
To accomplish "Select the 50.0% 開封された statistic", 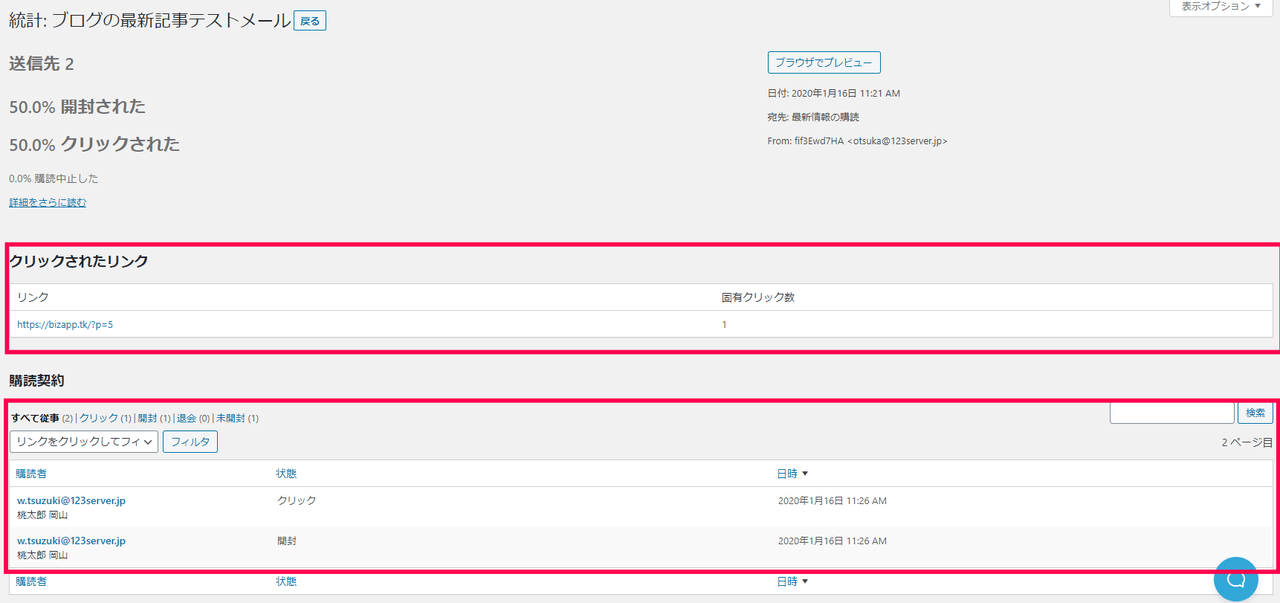I will (77, 106).
